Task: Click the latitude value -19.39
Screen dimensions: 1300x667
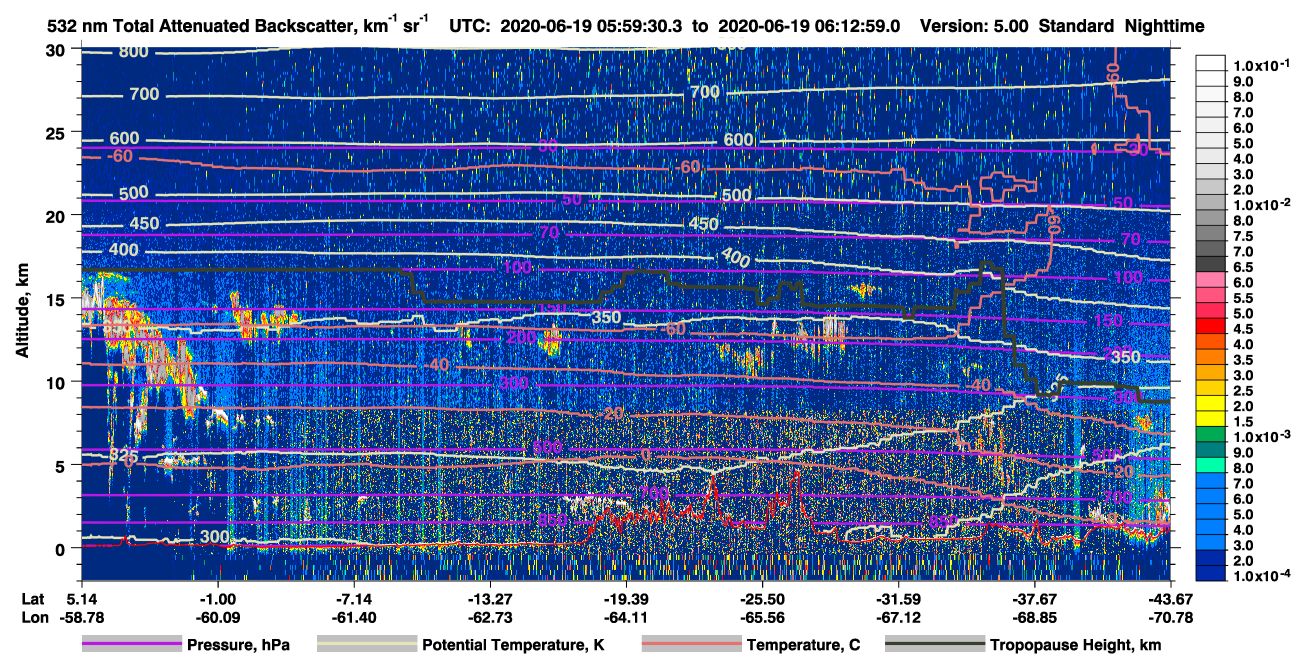Action: 626,599
